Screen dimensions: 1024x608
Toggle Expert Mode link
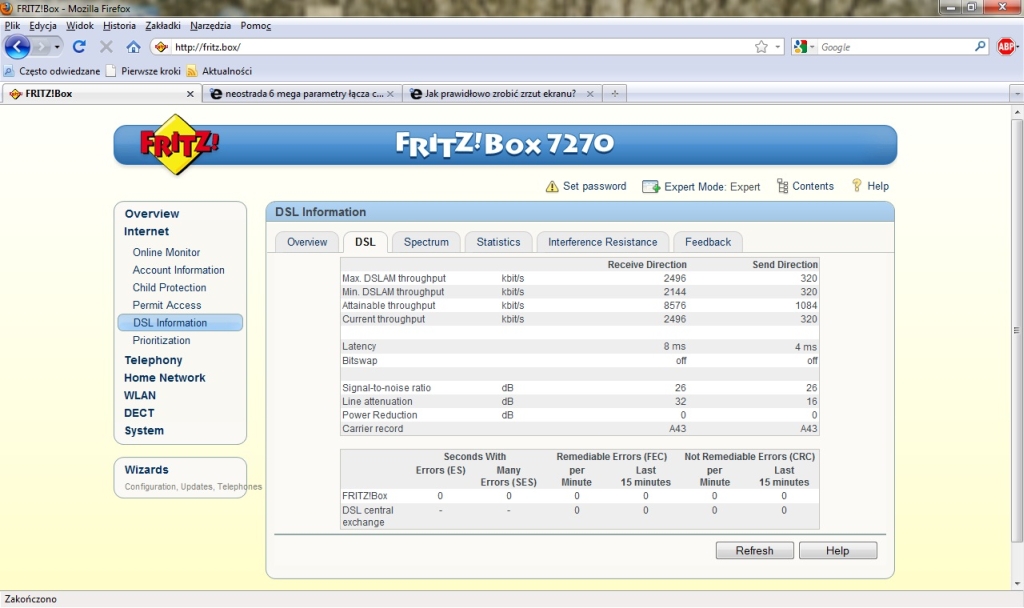[701, 187]
